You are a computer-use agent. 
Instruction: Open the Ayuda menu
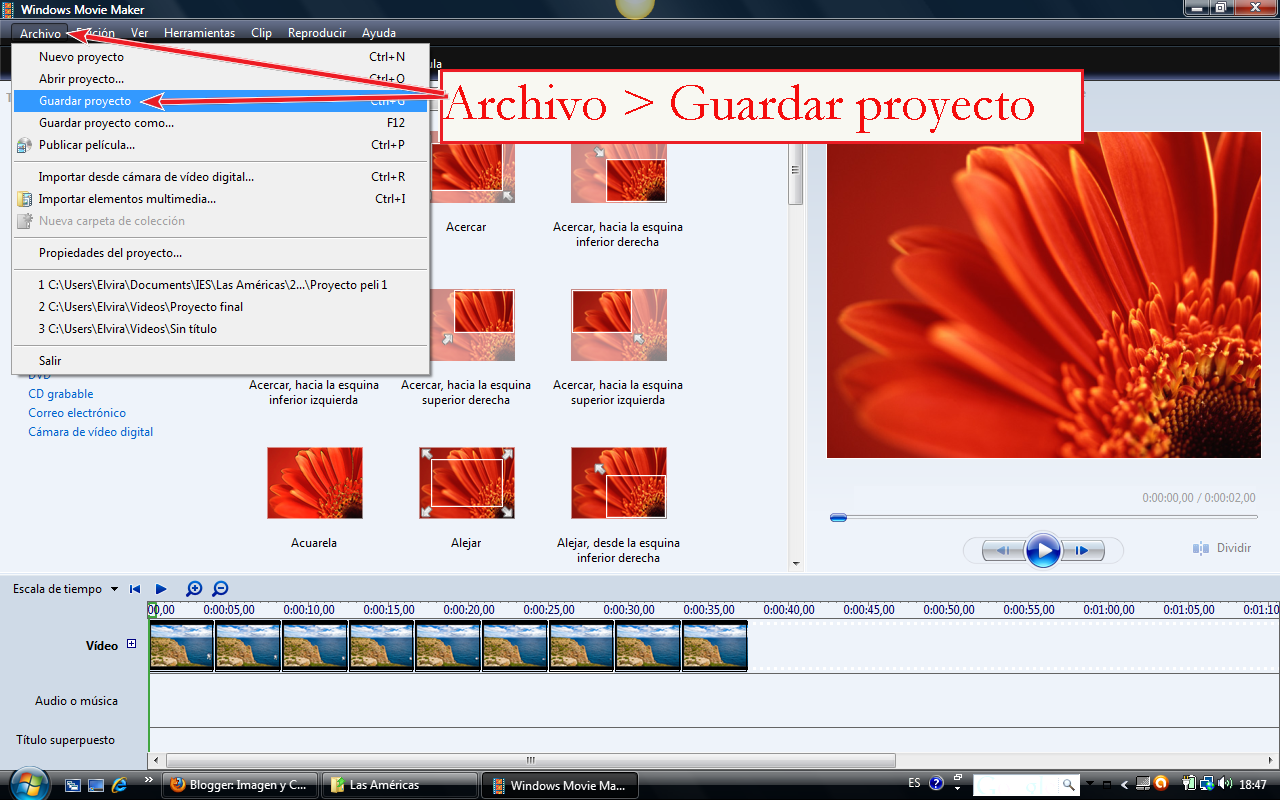(x=379, y=33)
